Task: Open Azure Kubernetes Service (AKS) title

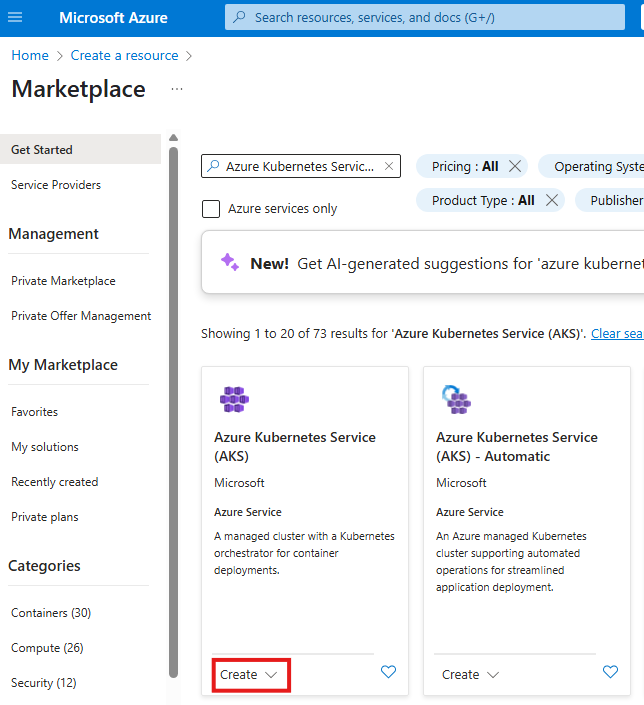Action: (x=295, y=446)
